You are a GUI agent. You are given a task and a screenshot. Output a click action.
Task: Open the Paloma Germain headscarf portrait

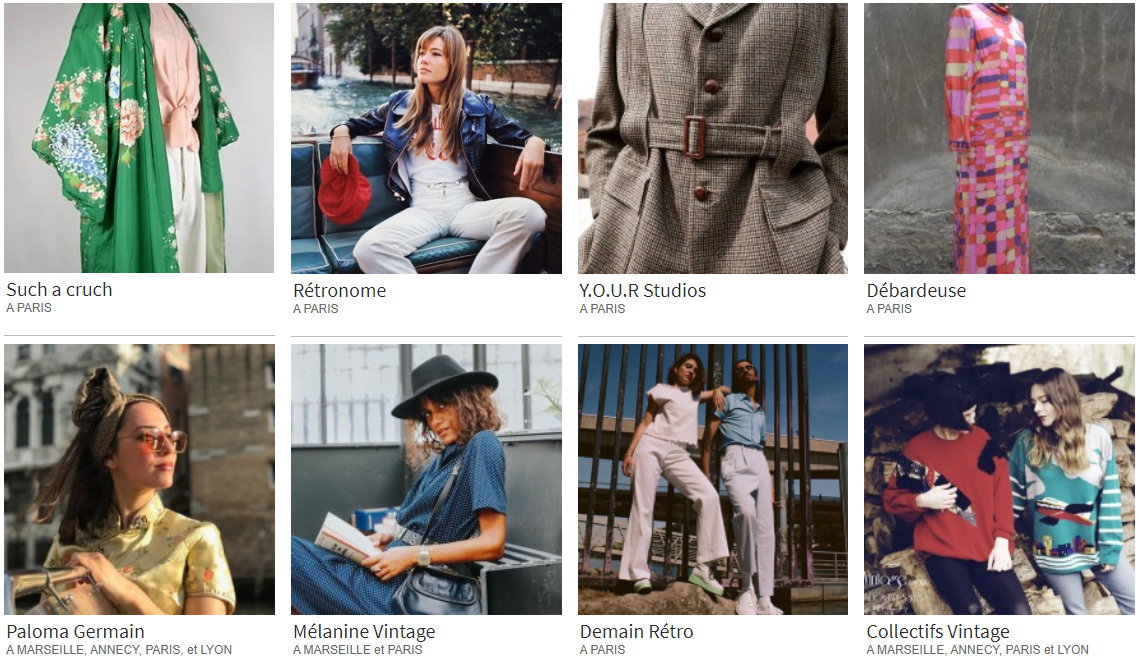click(x=139, y=479)
